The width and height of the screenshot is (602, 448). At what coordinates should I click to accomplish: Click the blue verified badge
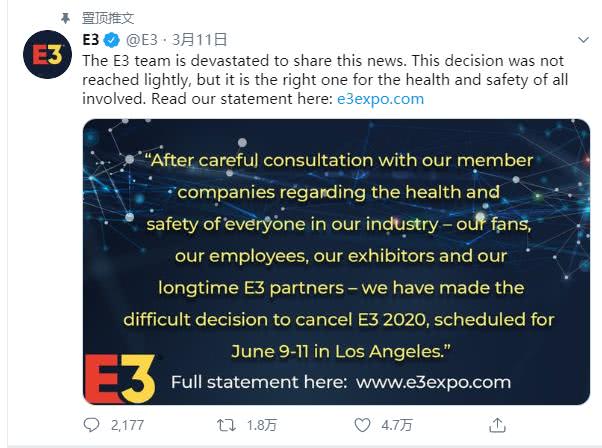[111, 40]
